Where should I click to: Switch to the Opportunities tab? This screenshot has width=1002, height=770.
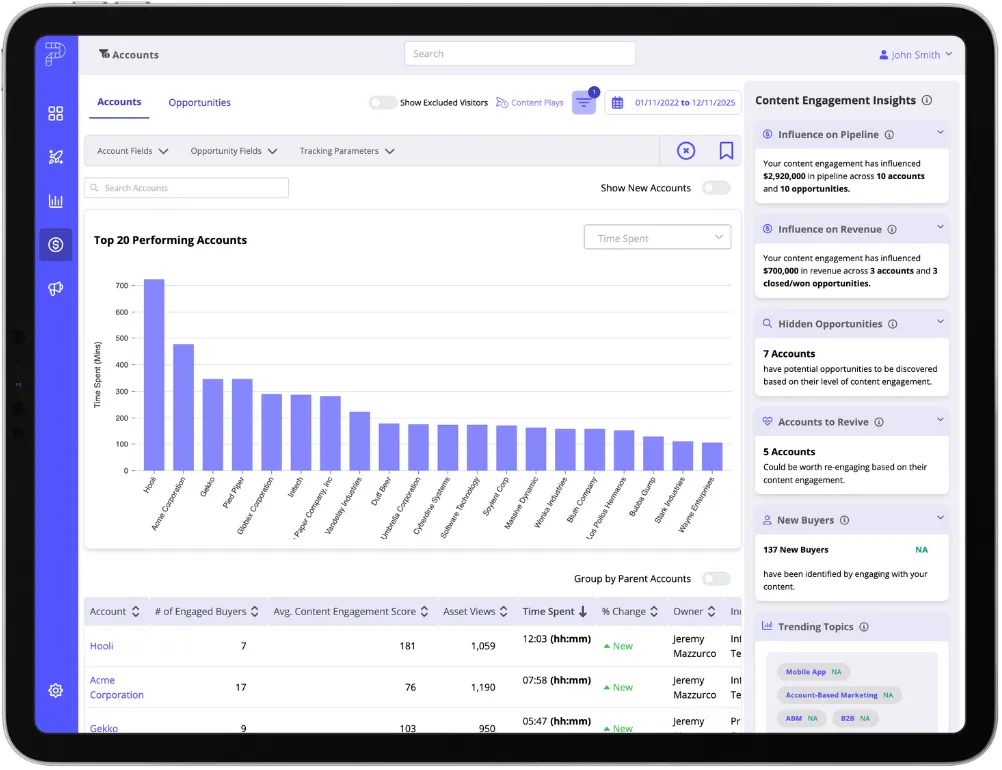(199, 103)
